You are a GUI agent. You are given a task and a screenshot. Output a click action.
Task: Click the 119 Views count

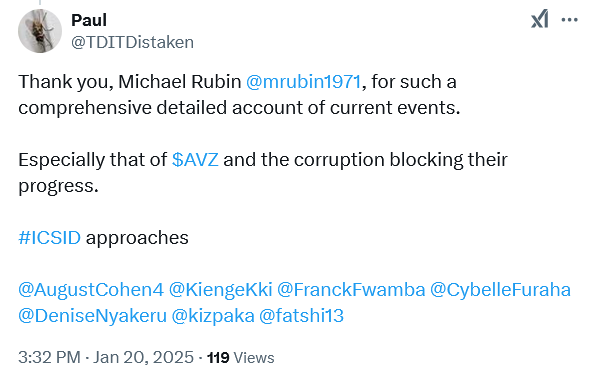click(x=241, y=358)
